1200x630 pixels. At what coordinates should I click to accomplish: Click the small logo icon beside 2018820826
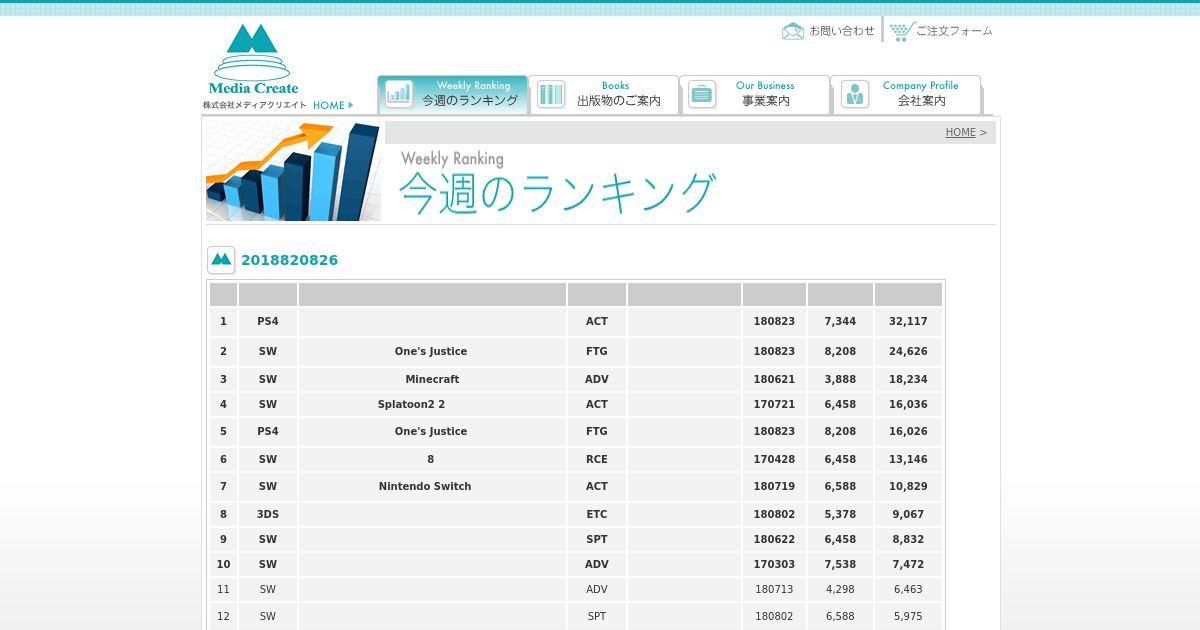coord(221,260)
